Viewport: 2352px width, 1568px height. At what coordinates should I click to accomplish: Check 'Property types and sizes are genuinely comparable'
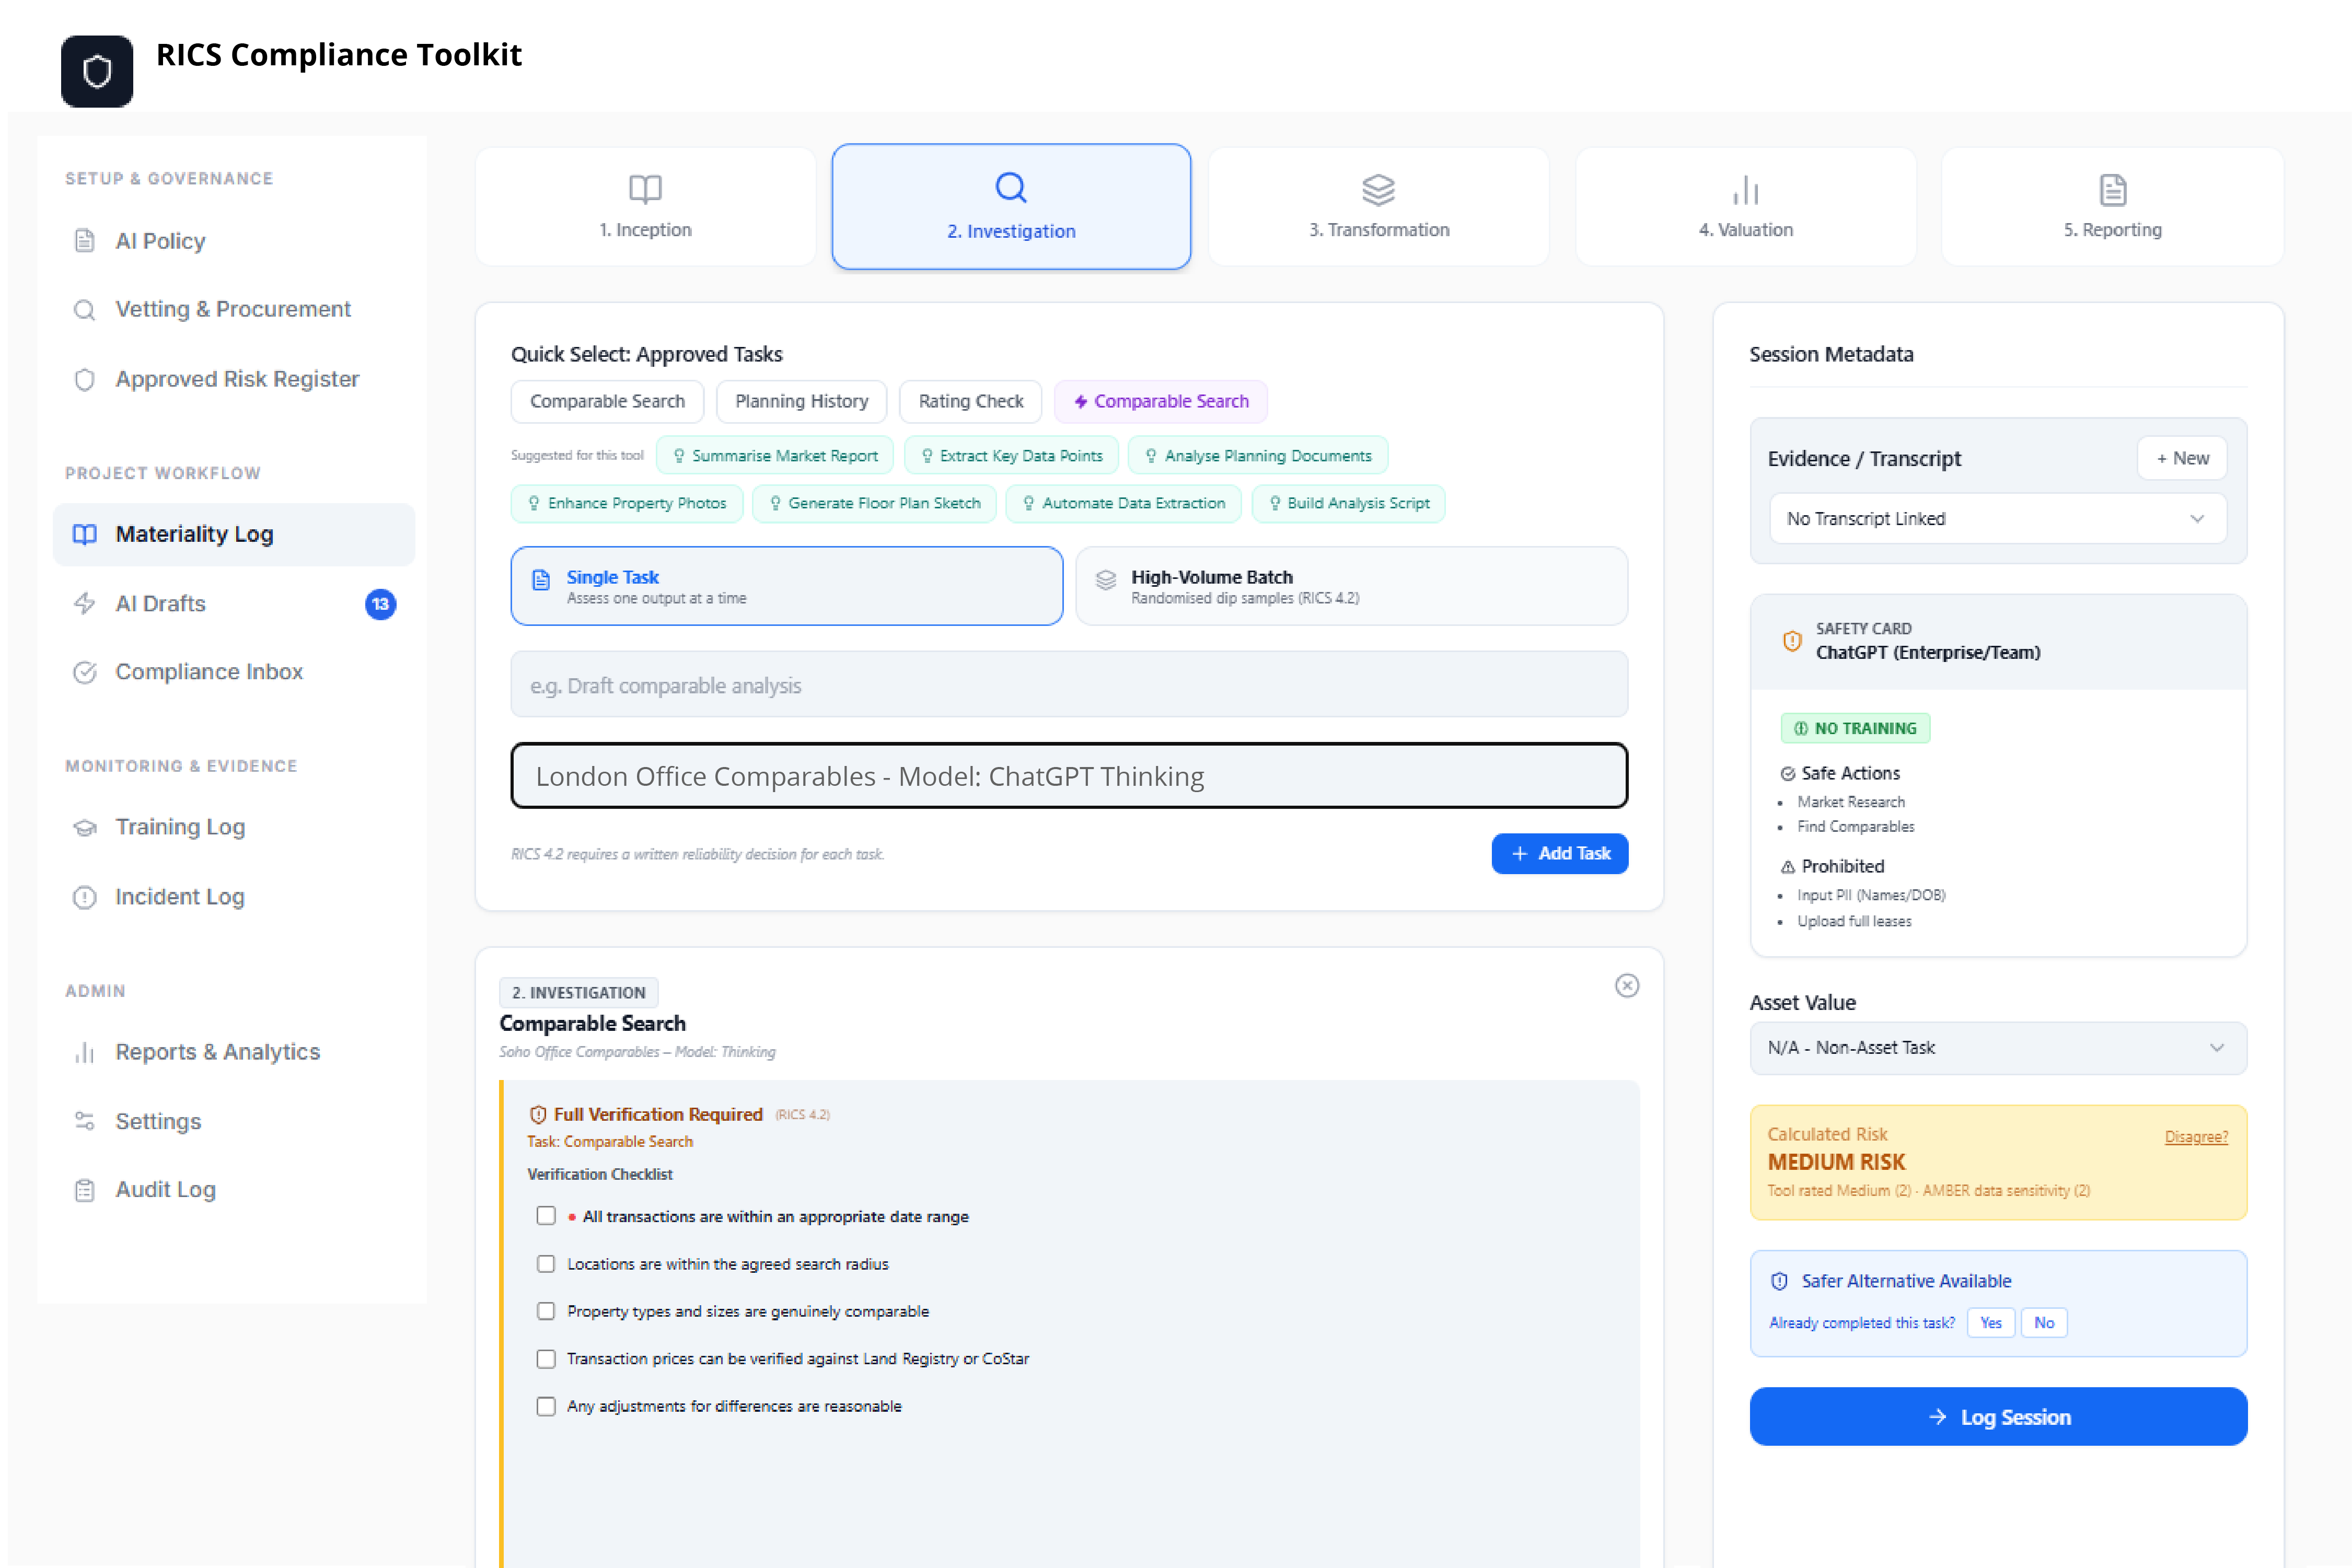546,1311
